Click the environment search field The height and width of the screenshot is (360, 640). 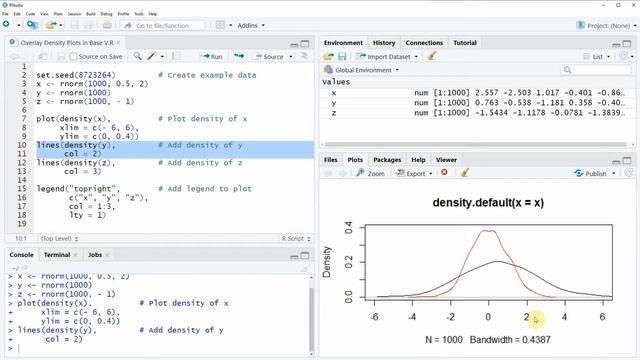tap(596, 70)
